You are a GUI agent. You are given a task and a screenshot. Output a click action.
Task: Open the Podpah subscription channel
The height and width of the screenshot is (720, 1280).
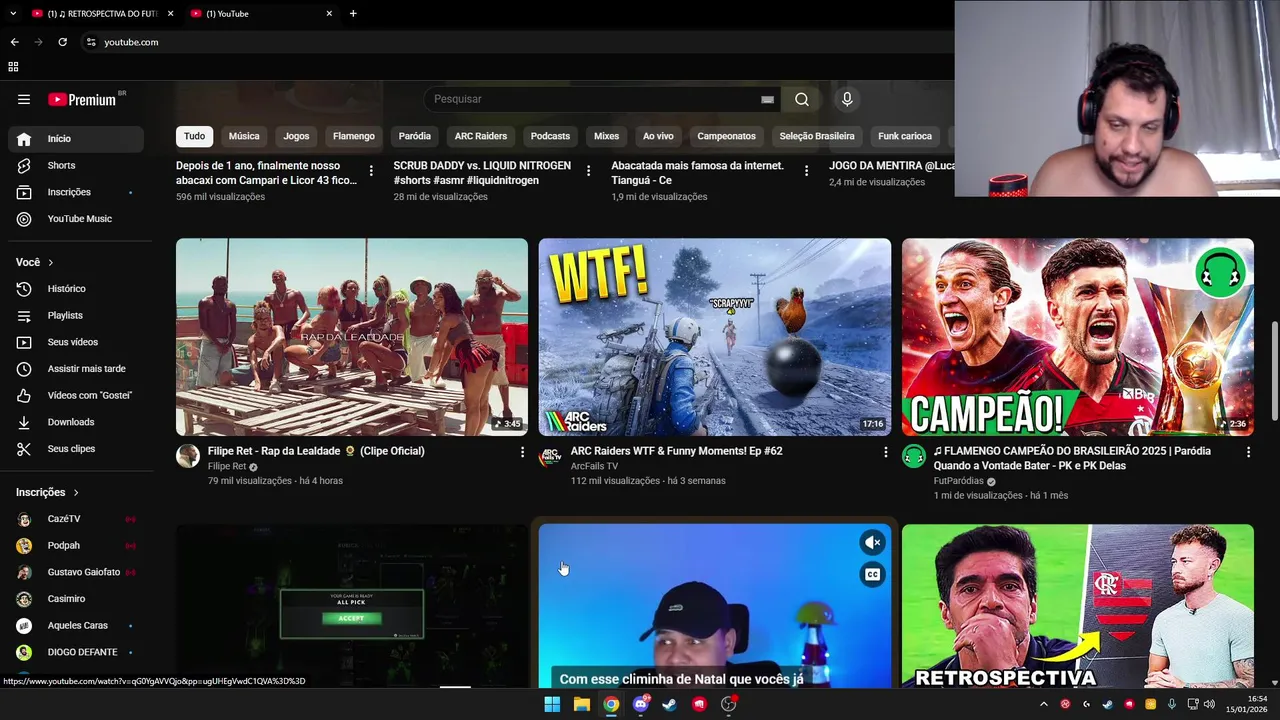76,546
